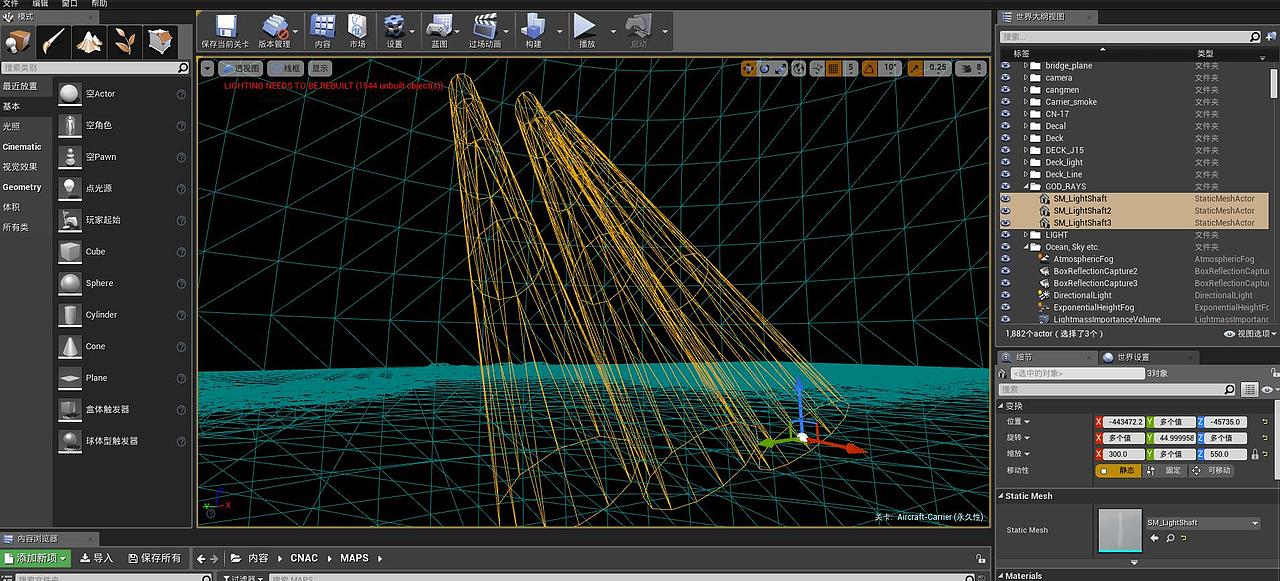
Task: Open Landscape mode mountain icon
Action: pos(89,41)
